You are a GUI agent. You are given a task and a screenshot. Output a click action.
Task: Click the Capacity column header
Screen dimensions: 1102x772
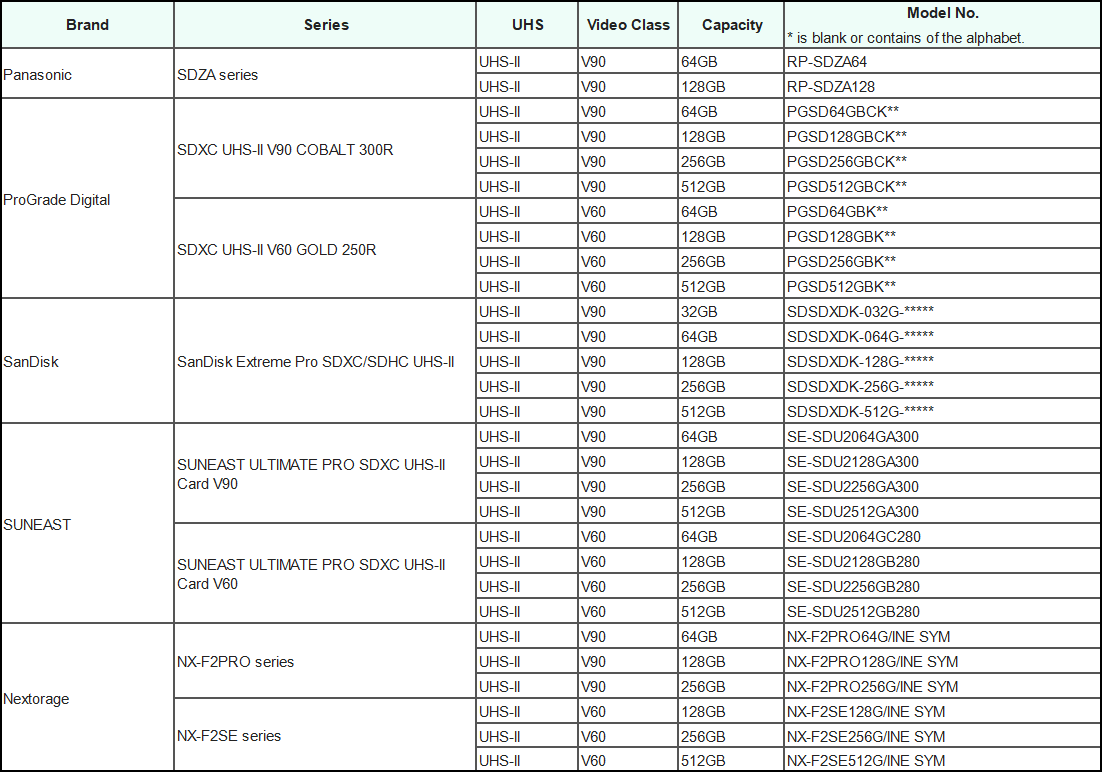point(732,25)
